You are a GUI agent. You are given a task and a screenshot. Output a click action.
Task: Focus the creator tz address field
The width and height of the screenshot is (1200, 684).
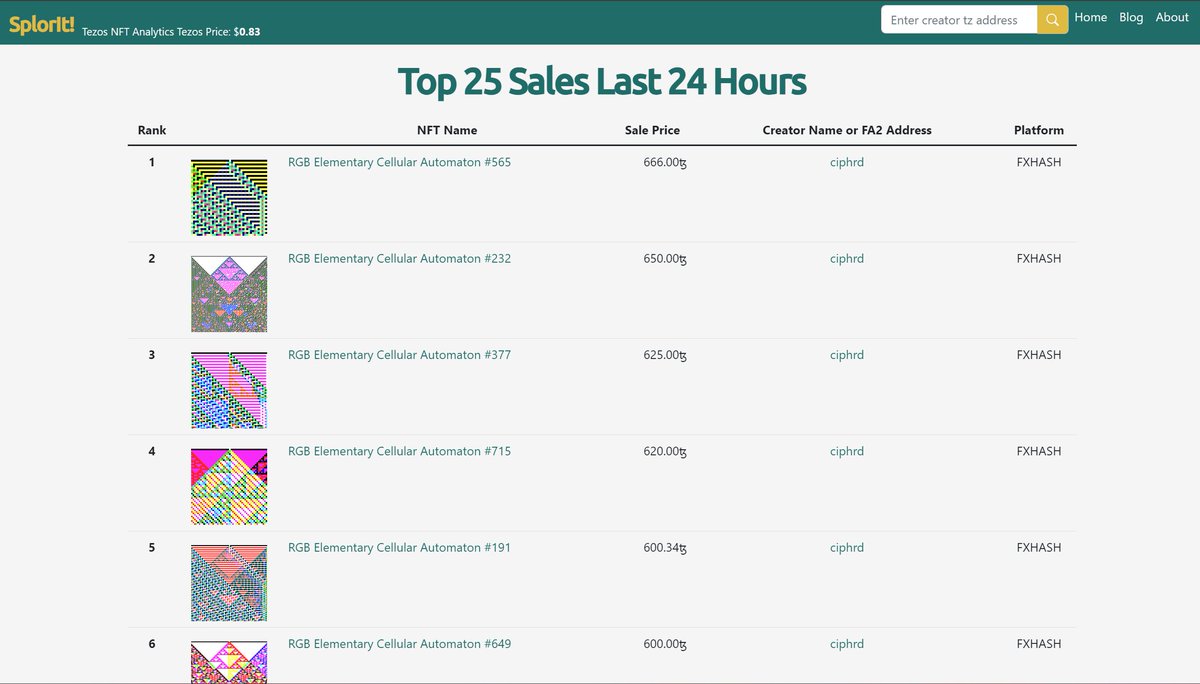pos(959,20)
